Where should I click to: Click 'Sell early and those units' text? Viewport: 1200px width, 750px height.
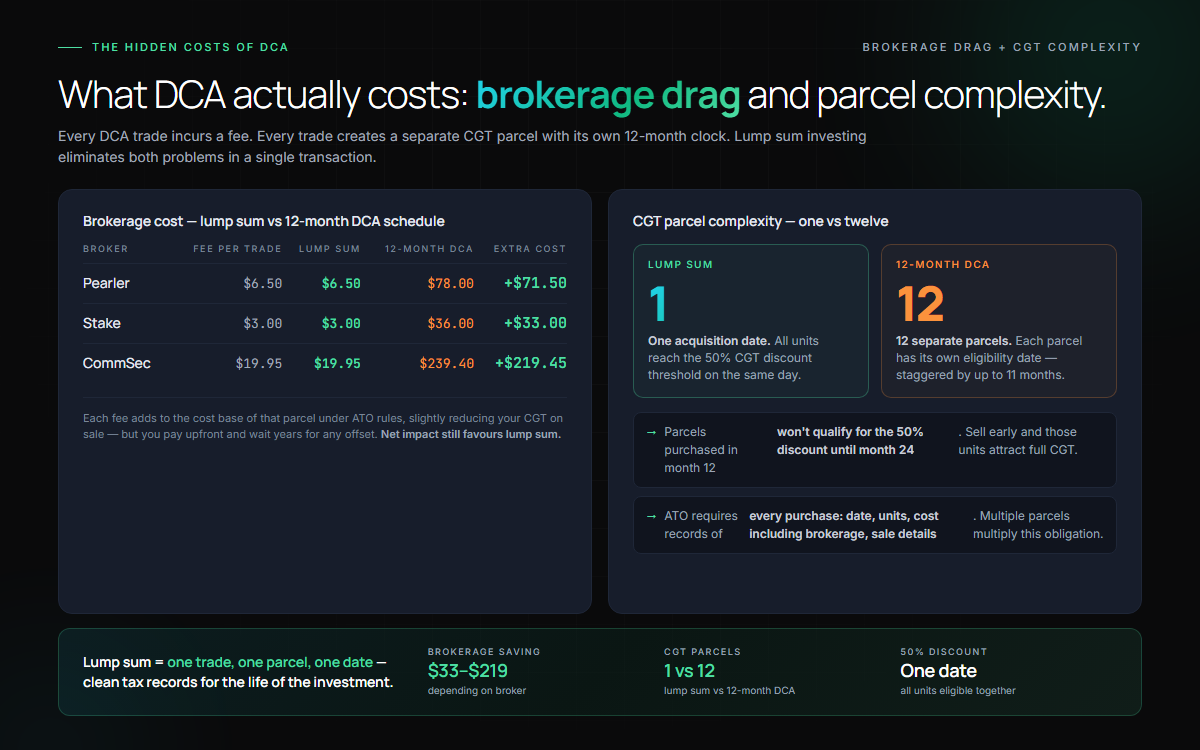(x=1017, y=441)
